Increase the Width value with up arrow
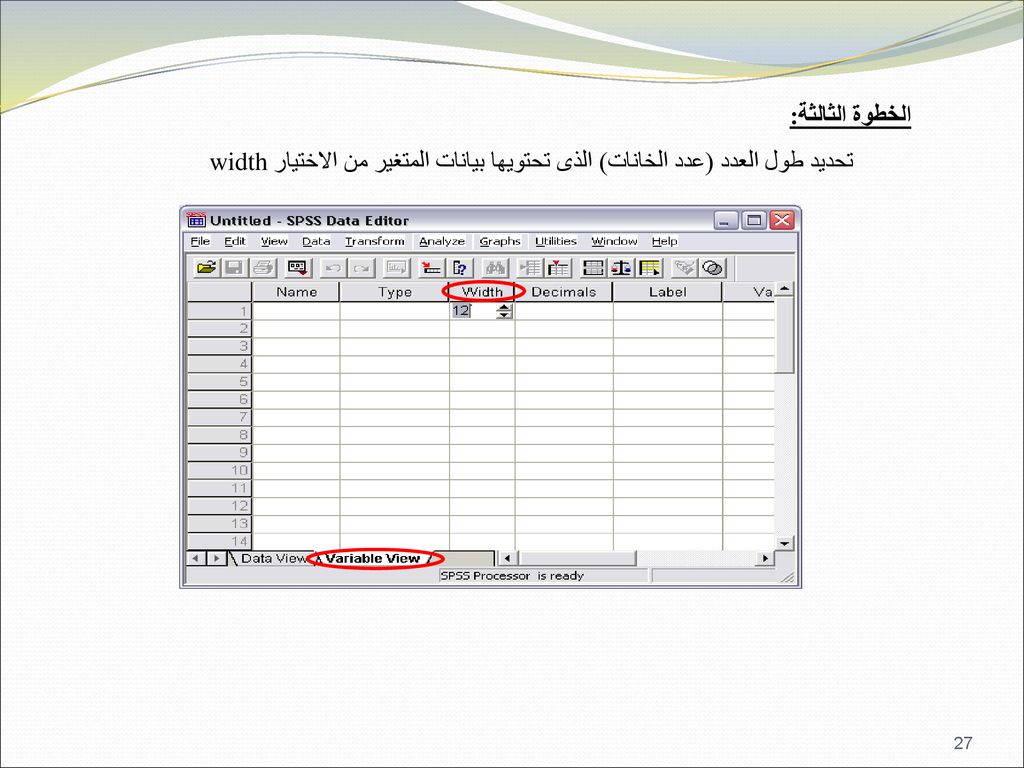Image resolution: width=1024 pixels, height=768 pixels. click(504, 307)
